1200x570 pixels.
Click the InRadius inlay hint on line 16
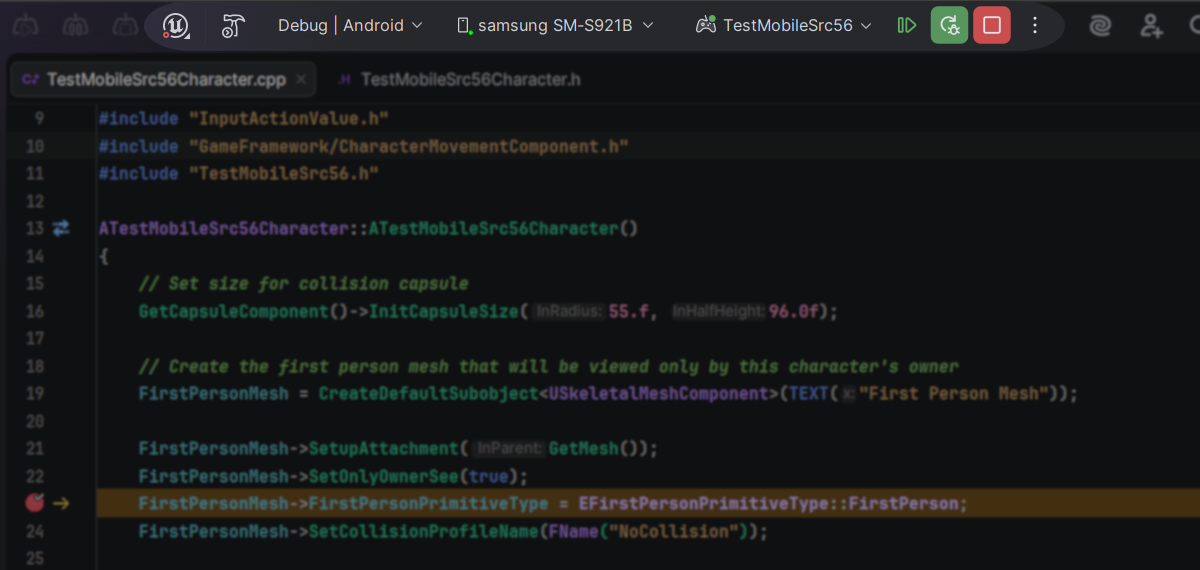(569, 311)
